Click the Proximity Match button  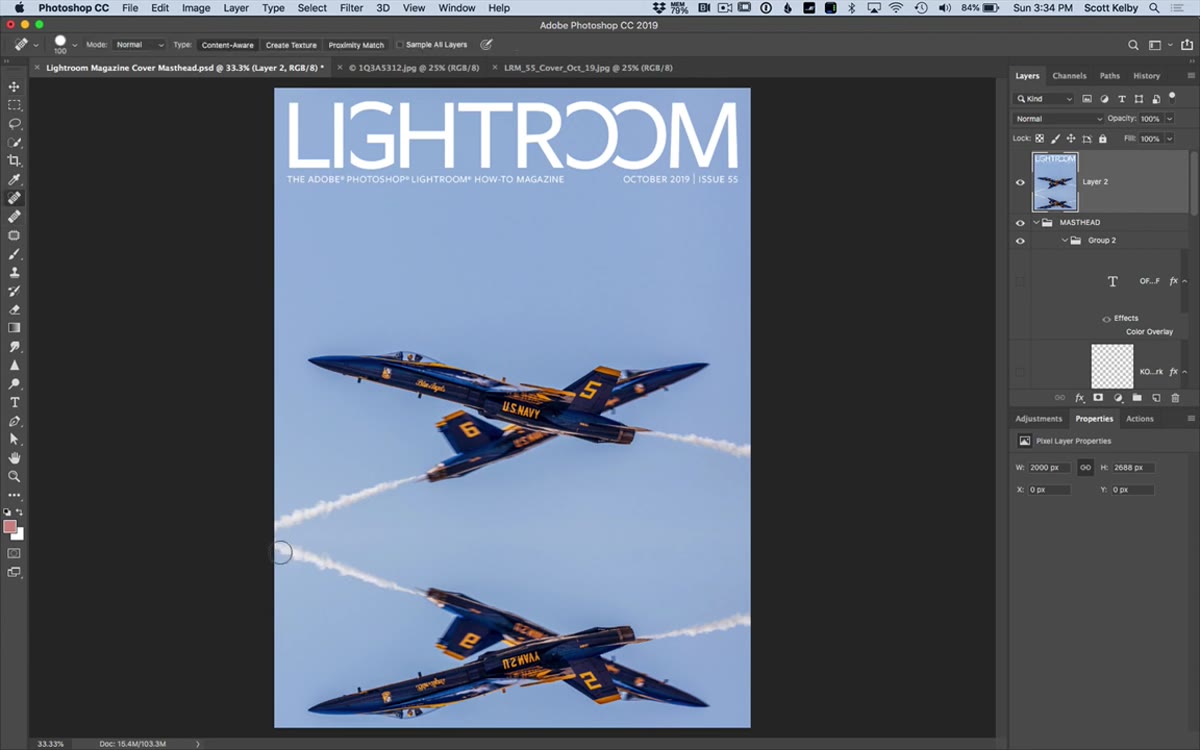coord(356,45)
